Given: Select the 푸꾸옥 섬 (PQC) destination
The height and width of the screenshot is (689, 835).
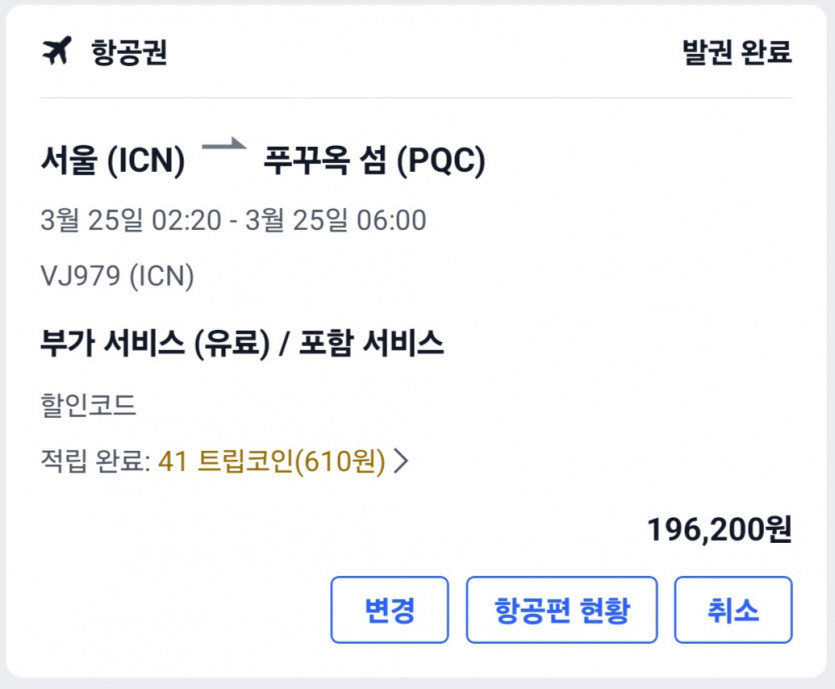Looking at the screenshot, I should [374, 161].
